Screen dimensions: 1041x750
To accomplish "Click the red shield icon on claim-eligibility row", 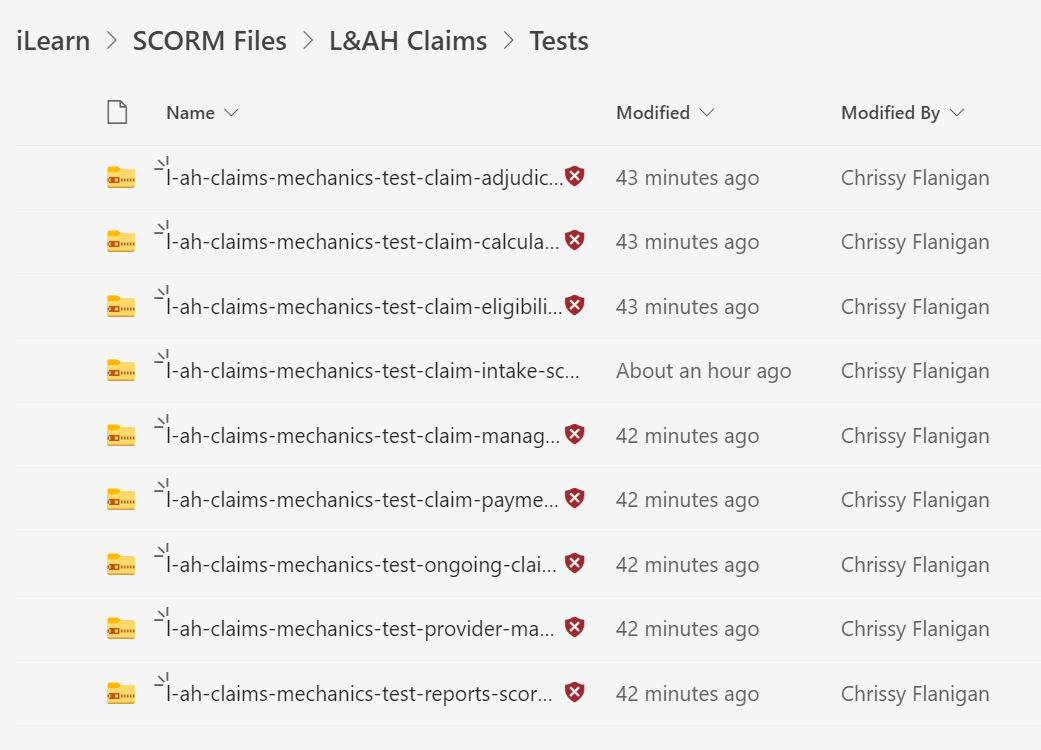I will (574, 304).
